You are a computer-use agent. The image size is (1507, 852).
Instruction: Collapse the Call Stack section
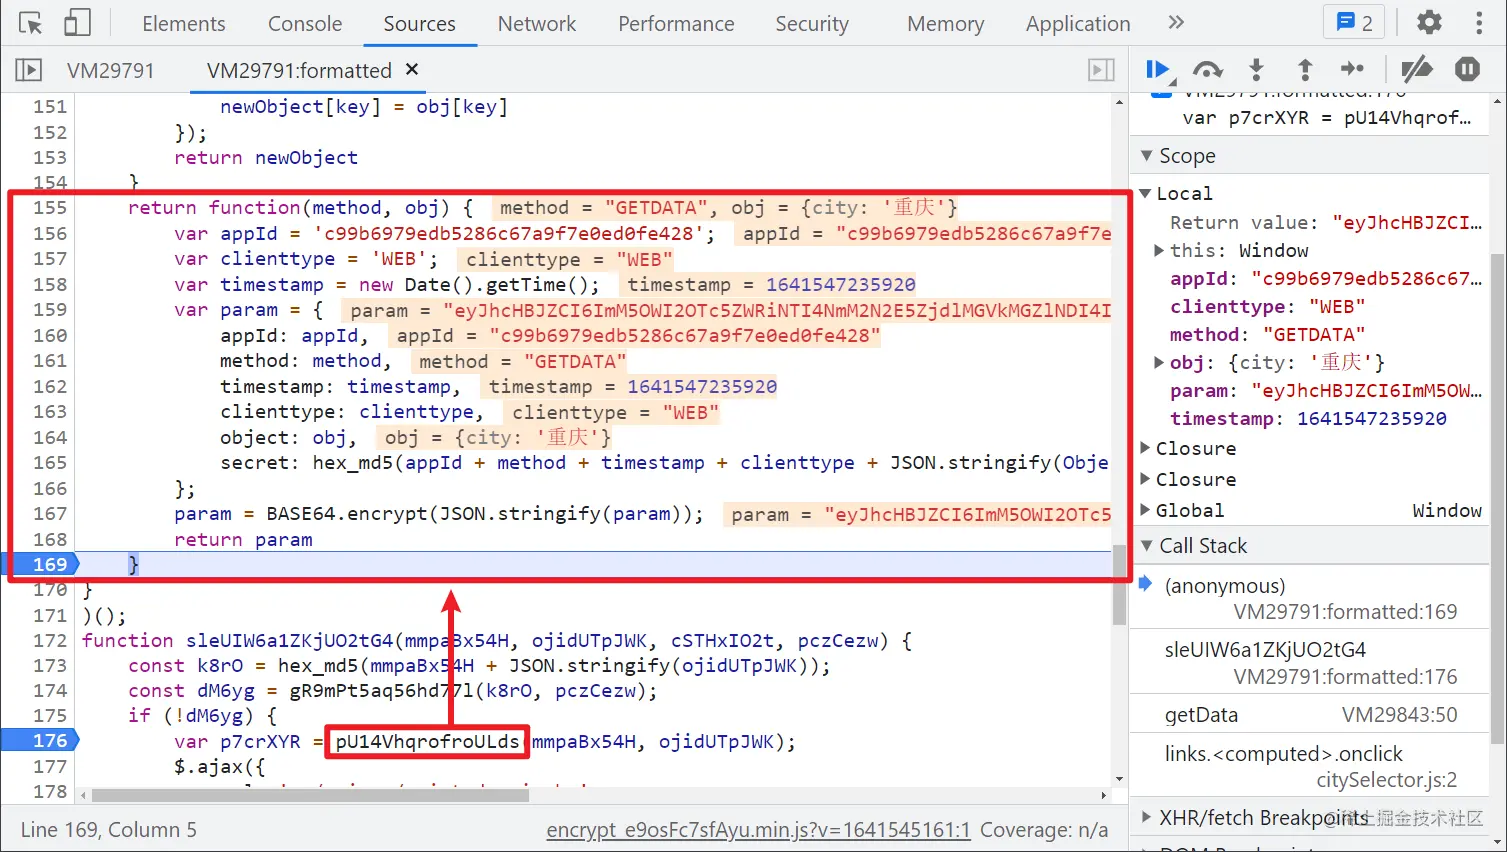[x=1147, y=546]
